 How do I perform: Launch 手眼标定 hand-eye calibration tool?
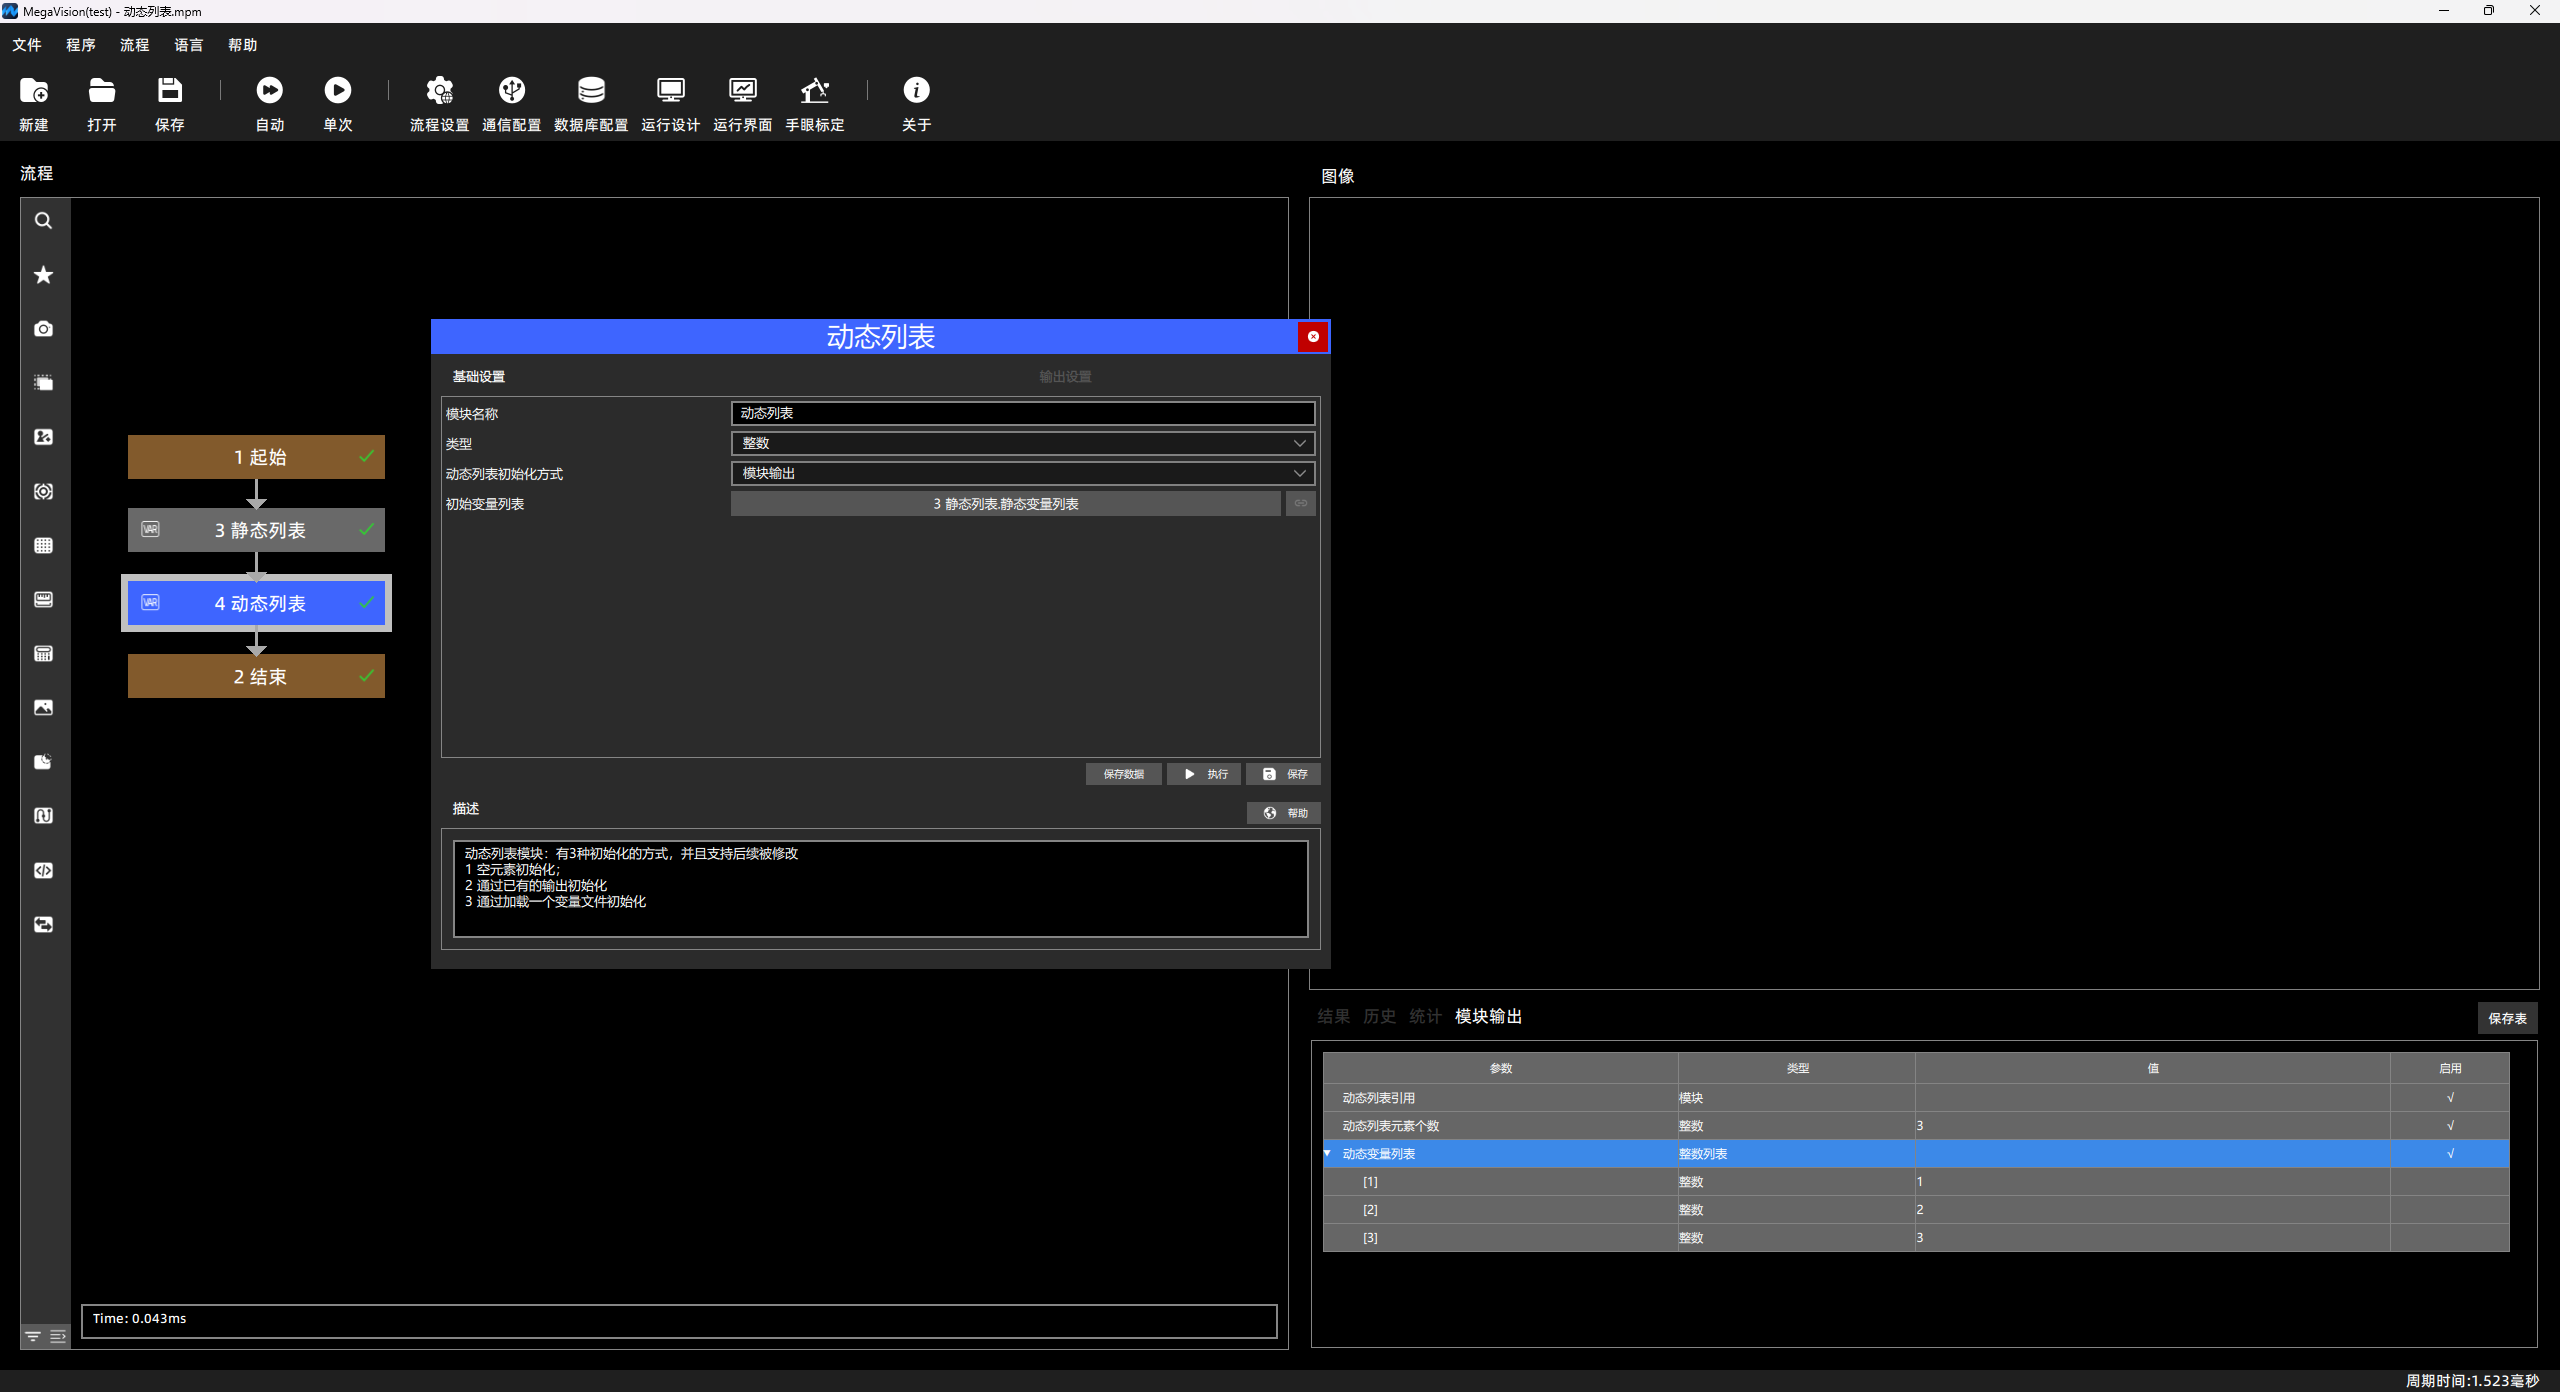pos(815,91)
